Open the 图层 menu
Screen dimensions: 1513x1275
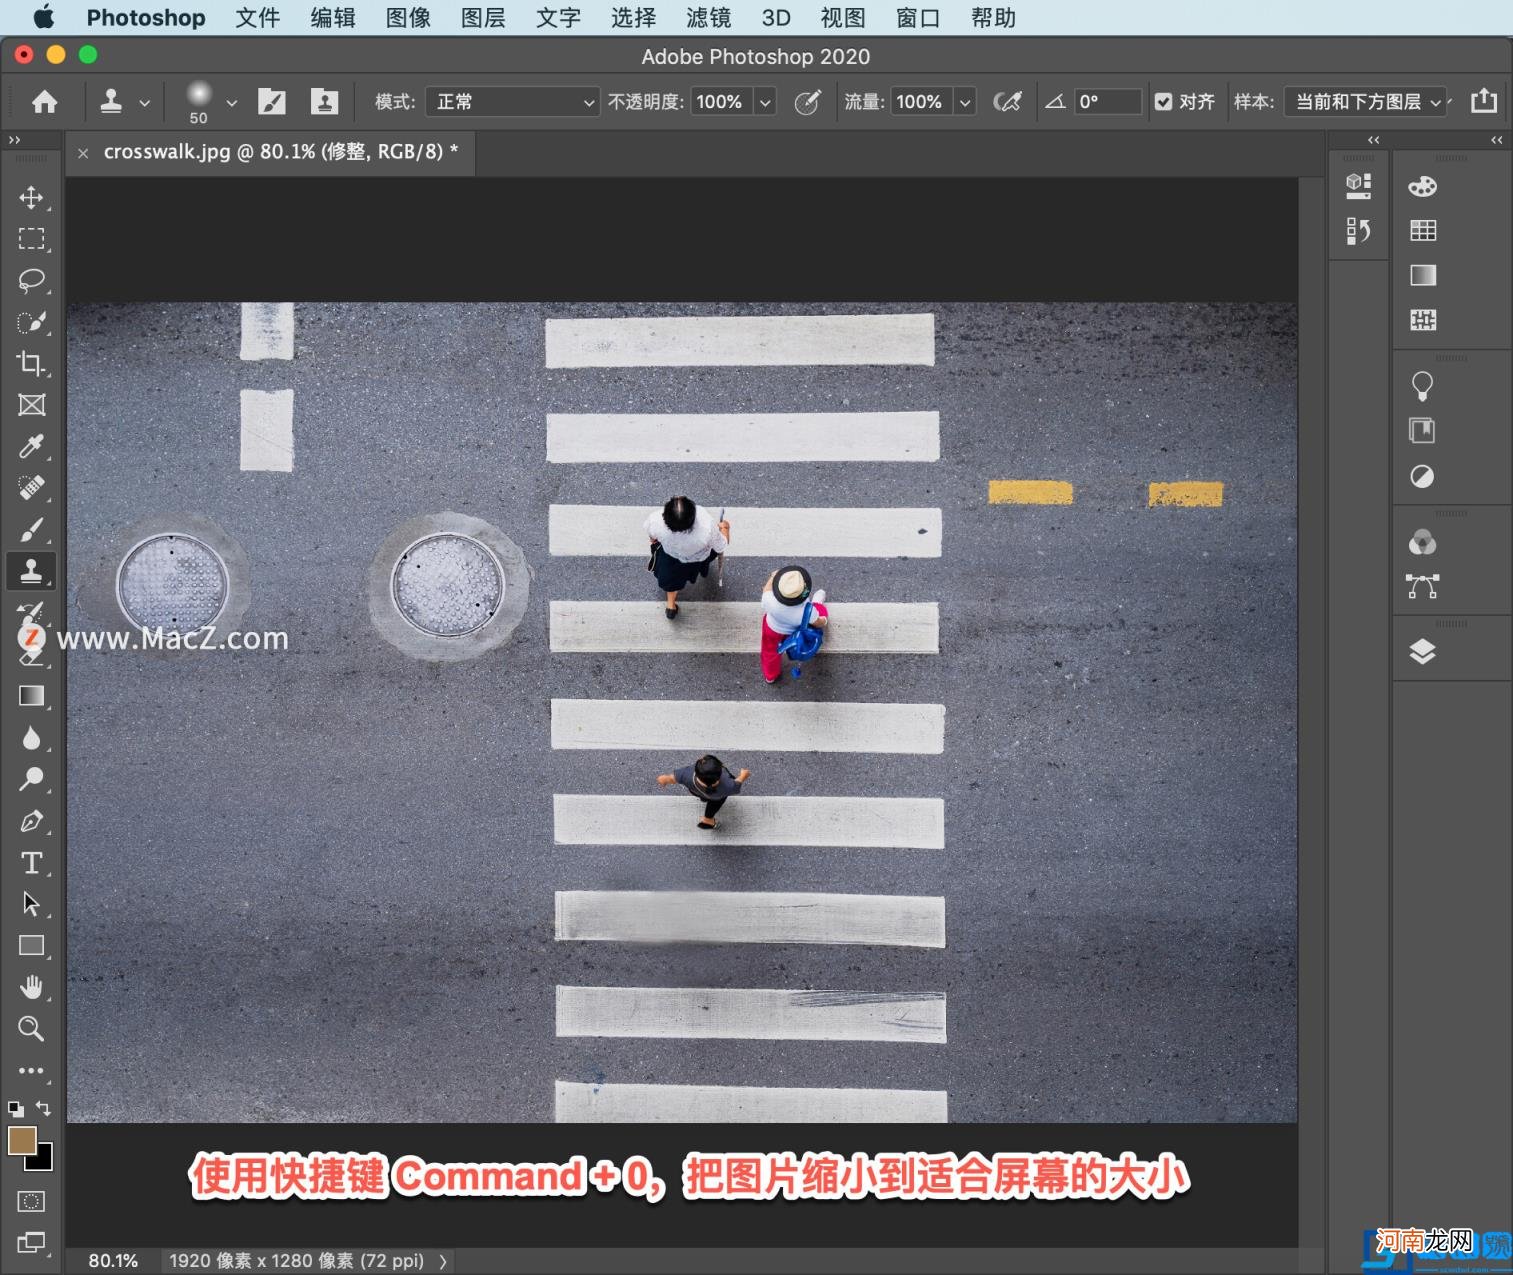click(x=483, y=18)
